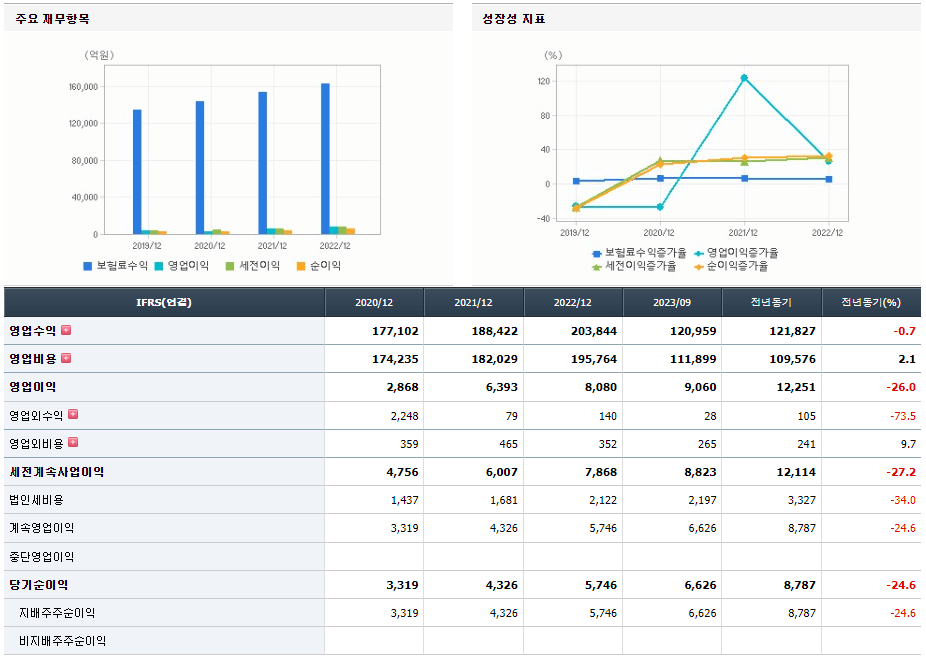
Task: Toggle 순이익증가율 legend marker
Action: (x=699, y=267)
